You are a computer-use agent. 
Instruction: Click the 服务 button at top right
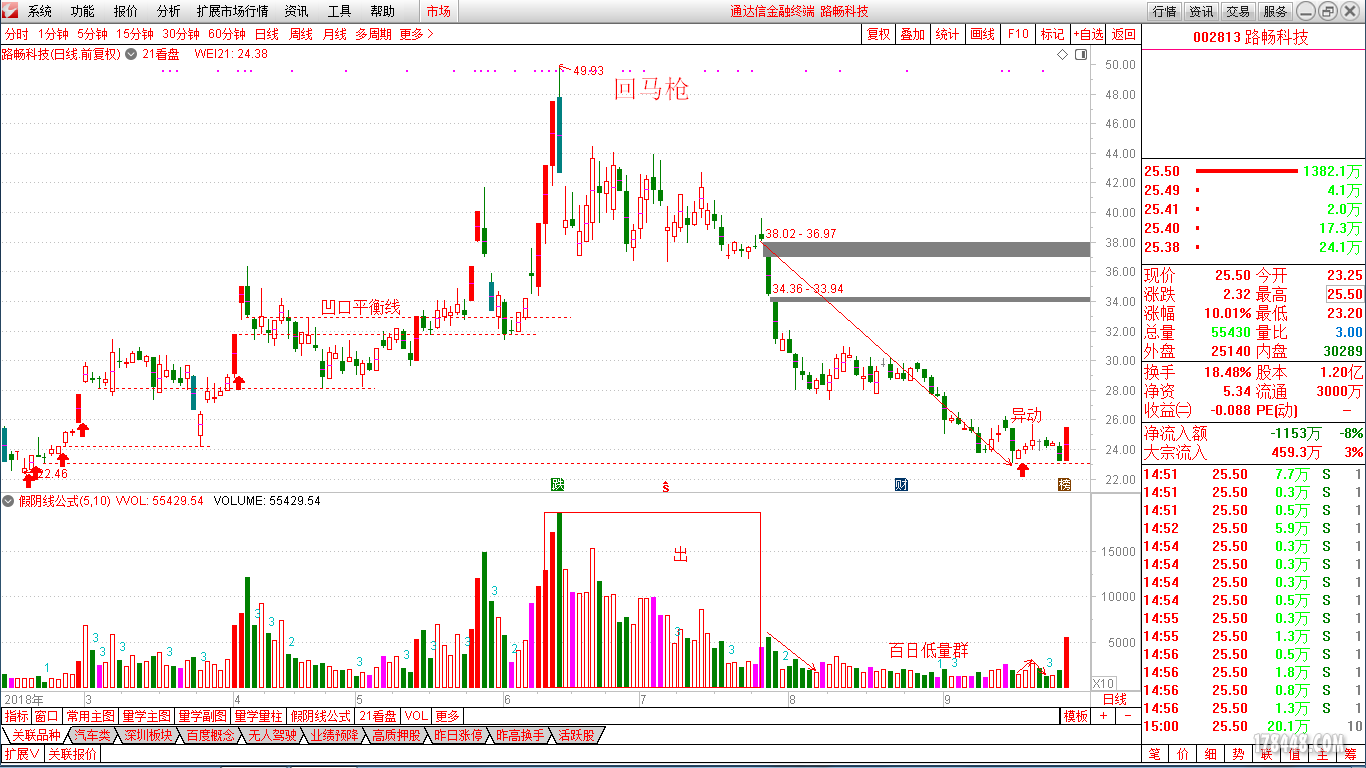point(1275,11)
